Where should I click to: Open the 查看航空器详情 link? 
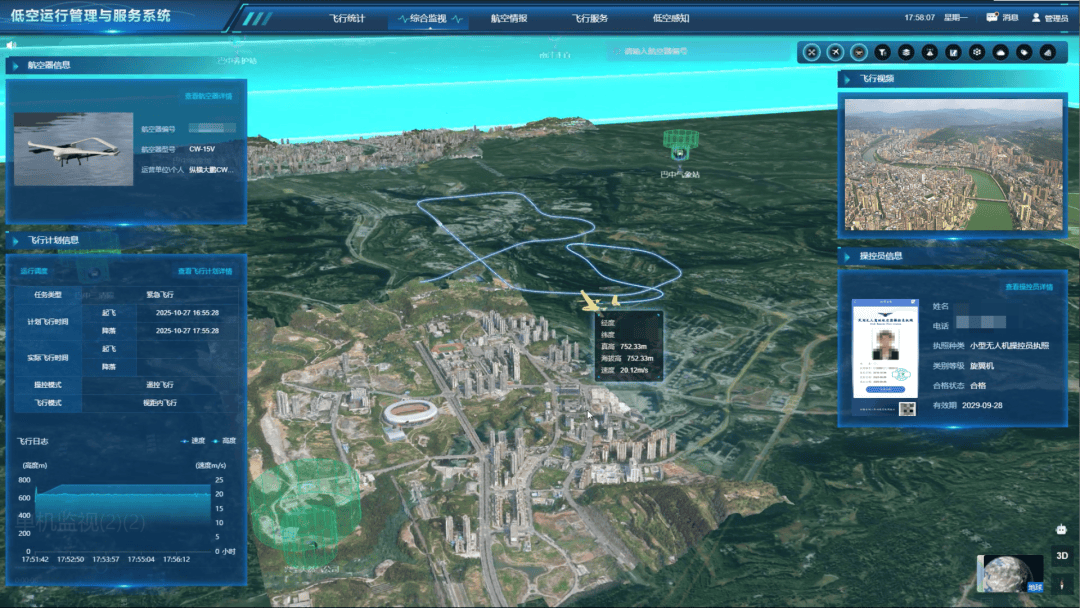pos(208,96)
